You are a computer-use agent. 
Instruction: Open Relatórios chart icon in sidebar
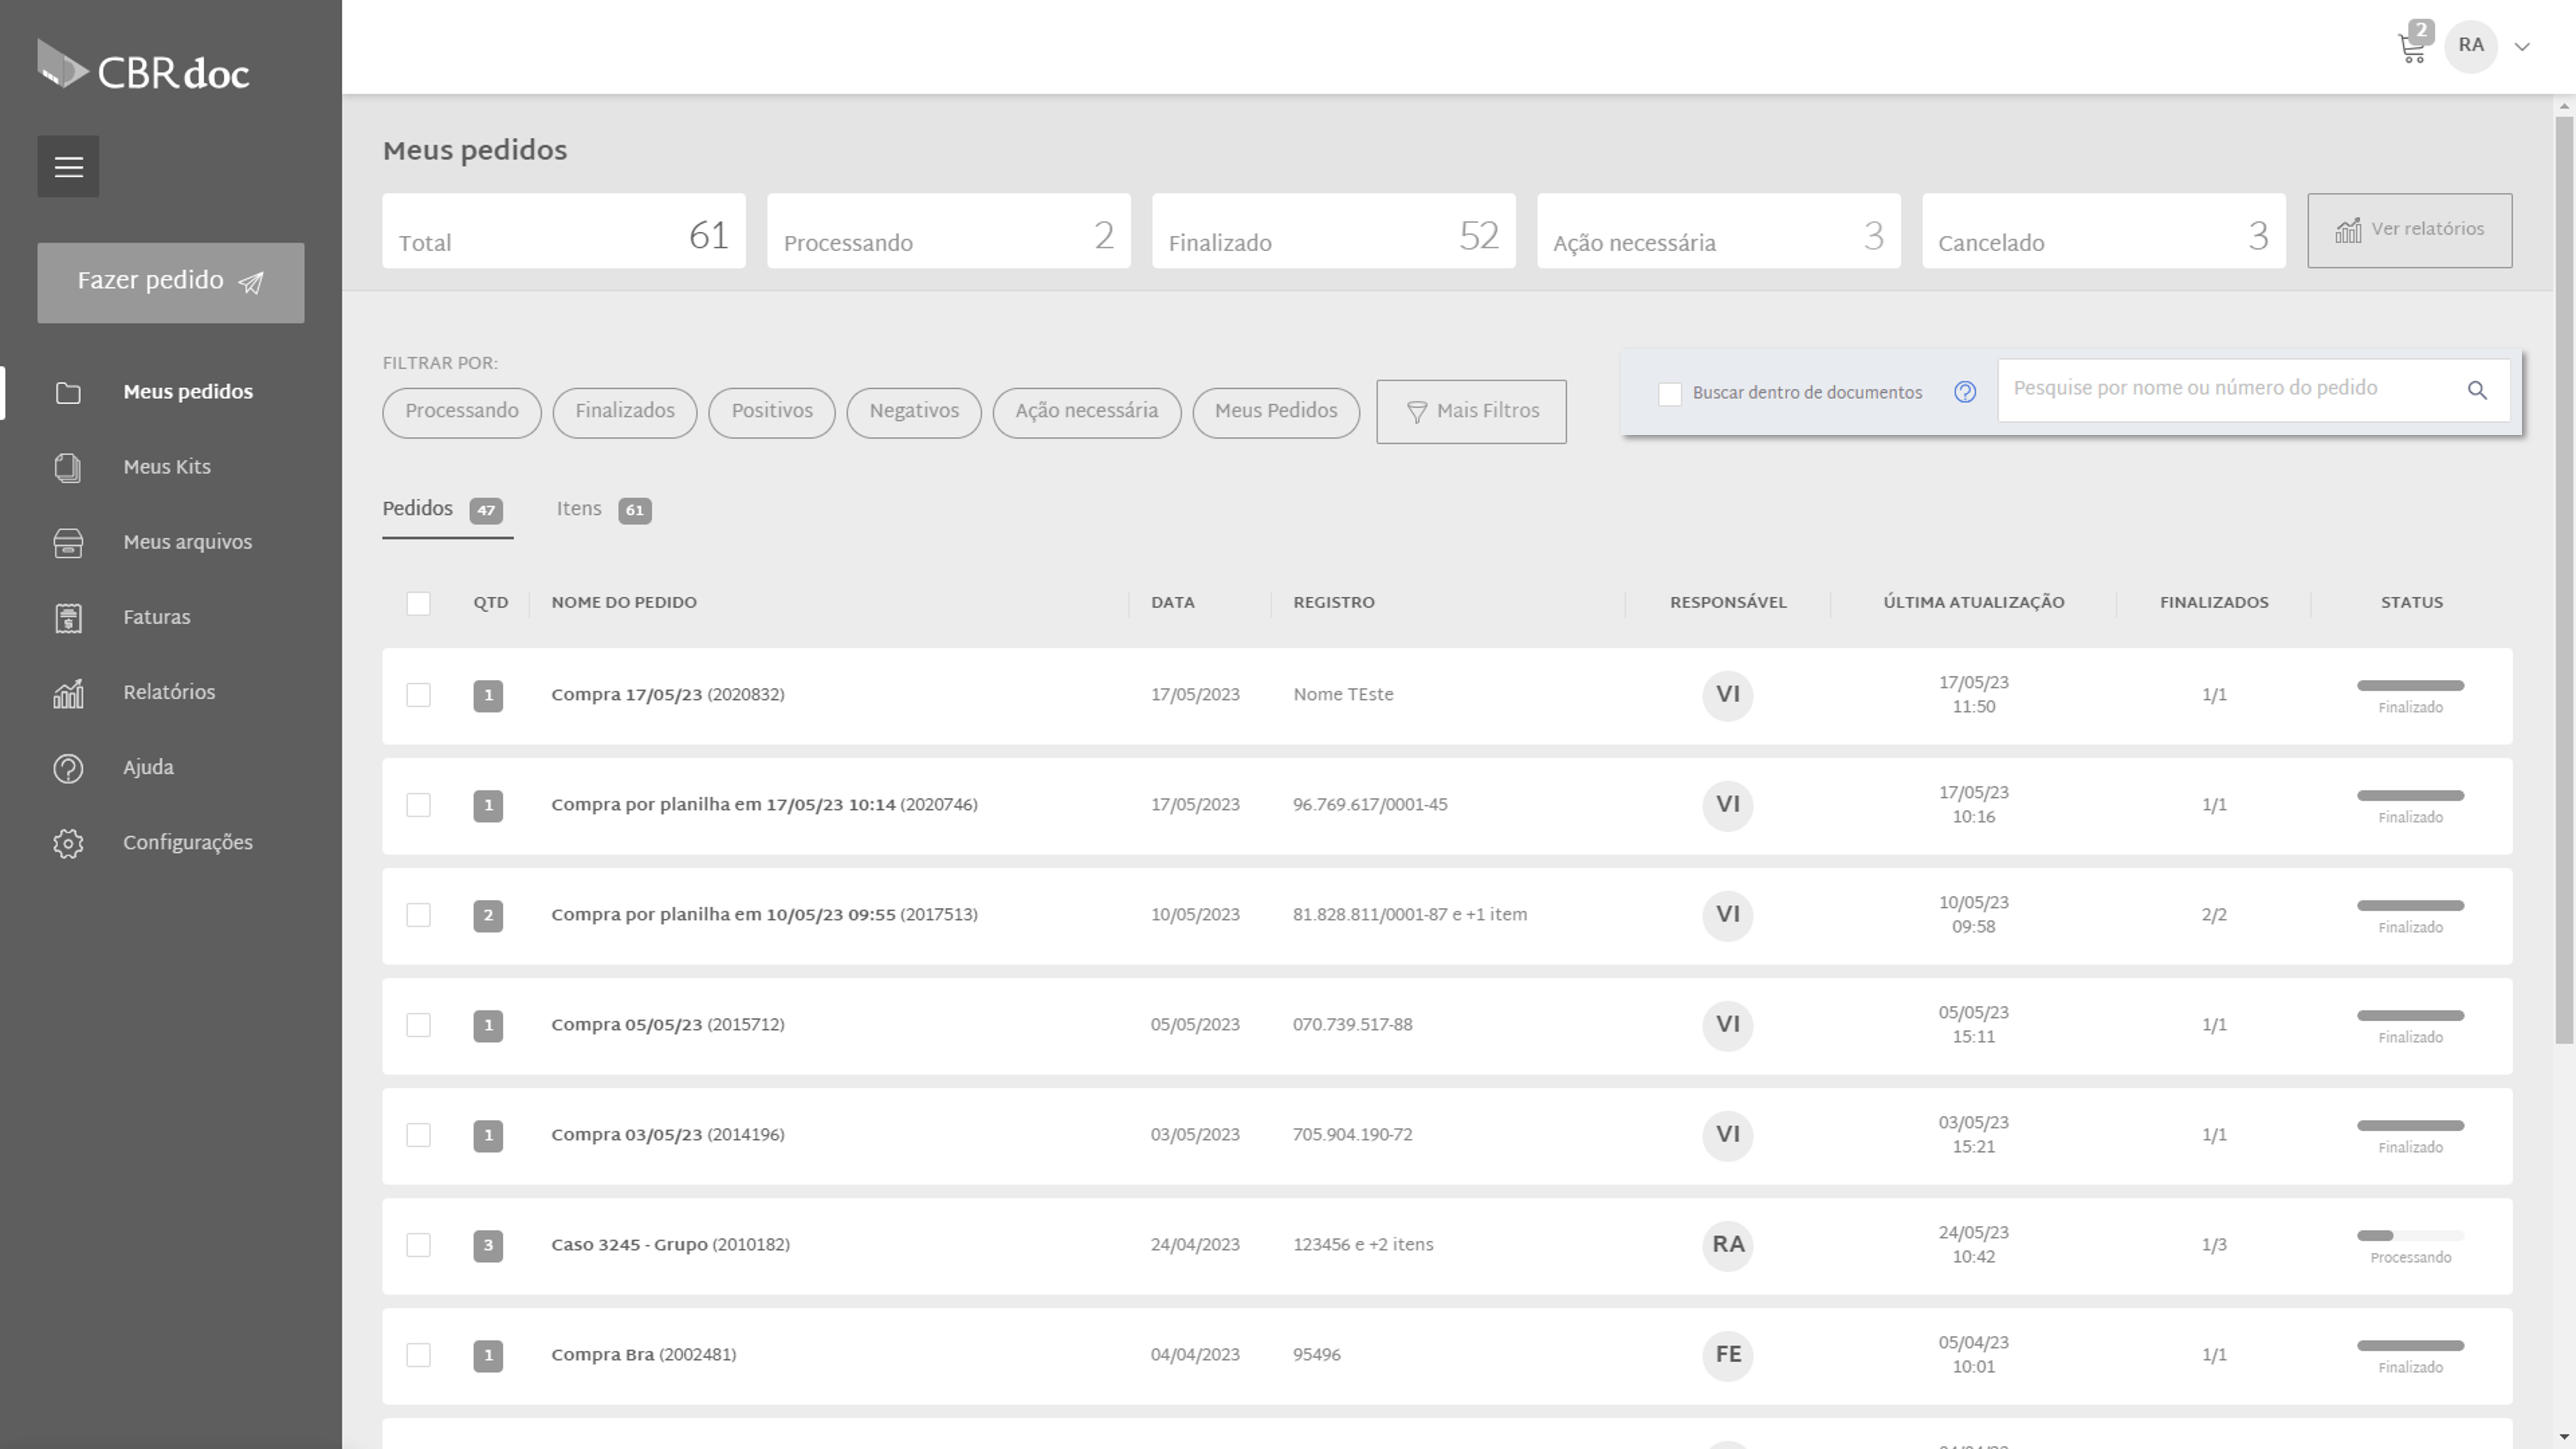pos(68,693)
